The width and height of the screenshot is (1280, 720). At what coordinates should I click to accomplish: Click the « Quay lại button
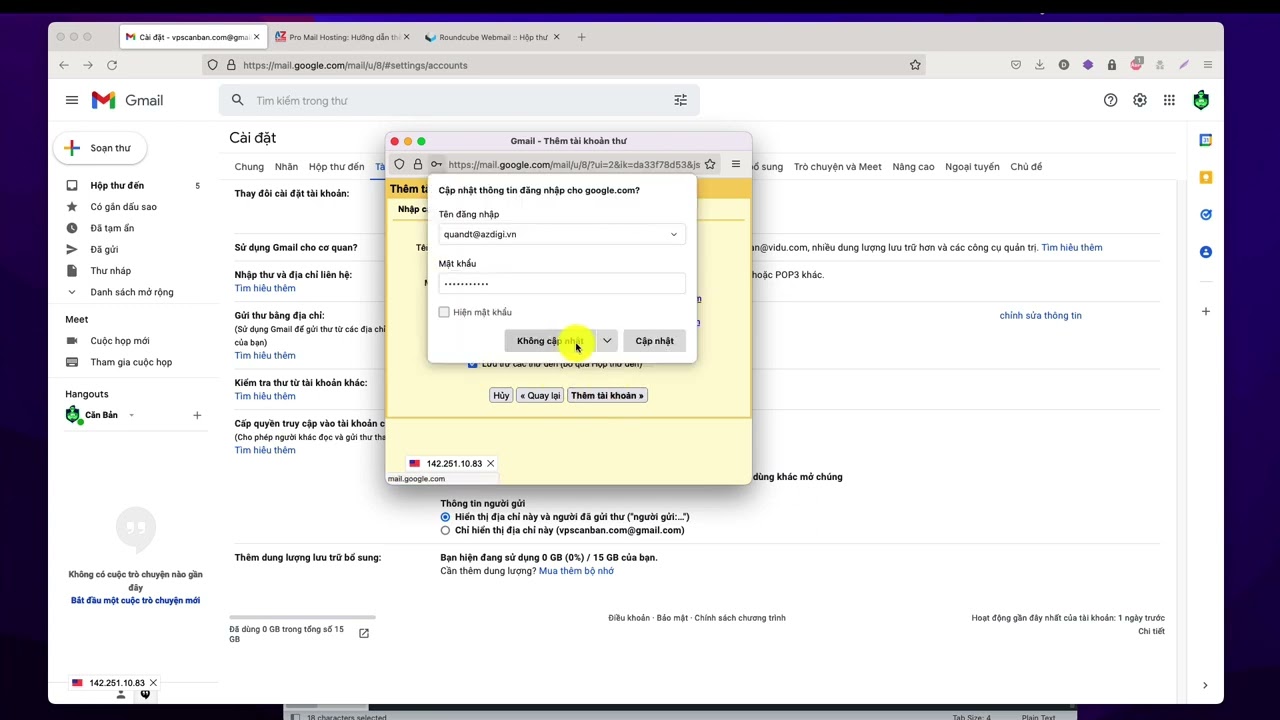point(540,395)
